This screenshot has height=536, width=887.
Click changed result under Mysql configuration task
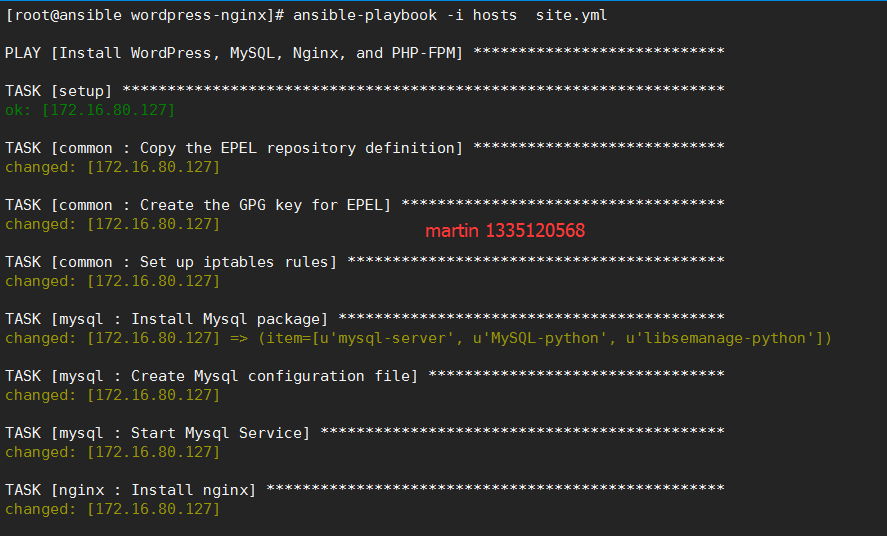pyautogui.click(x=113, y=395)
